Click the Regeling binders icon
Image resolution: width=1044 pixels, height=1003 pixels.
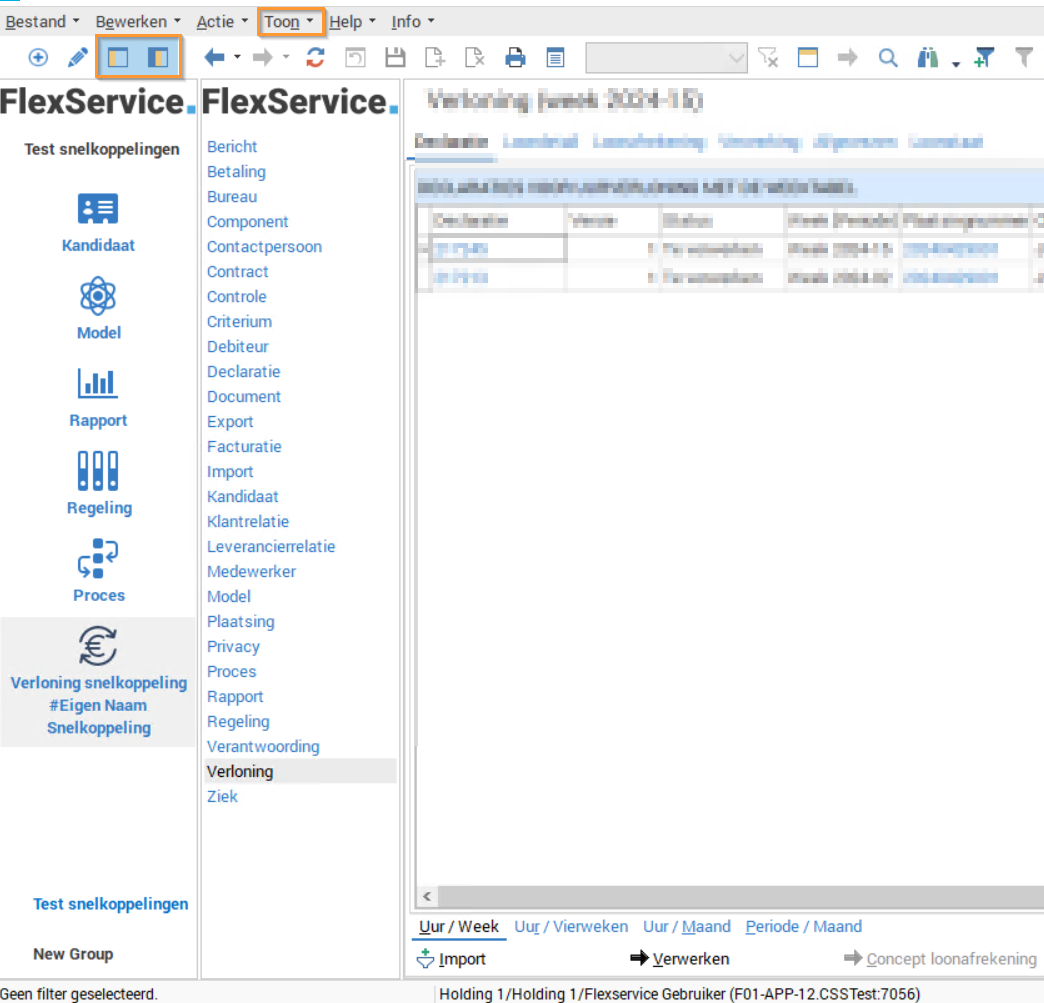(x=98, y=470)
